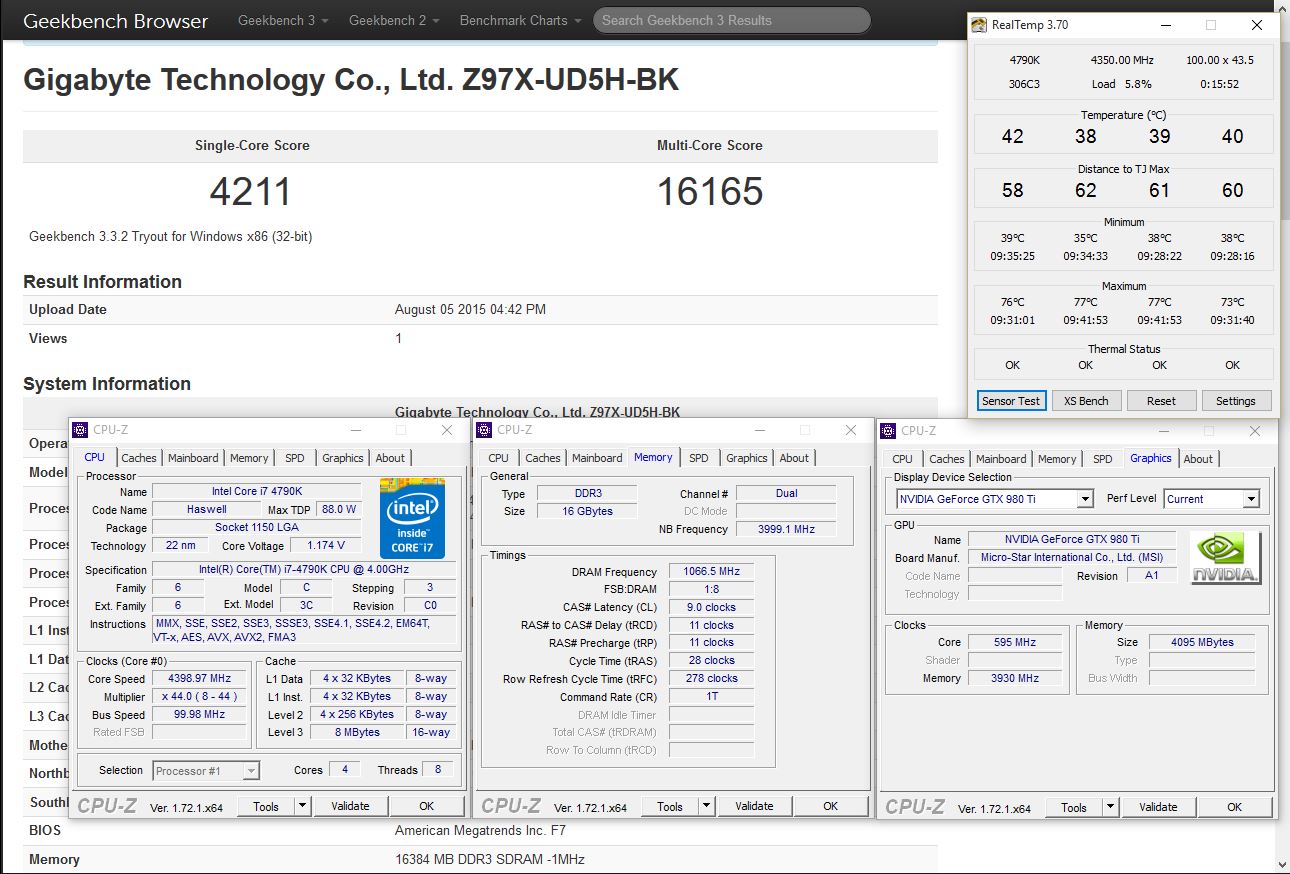Viewport: 1290px width, 874px height.
Task: Click OK in CPU window
Action: pos(426,806)
